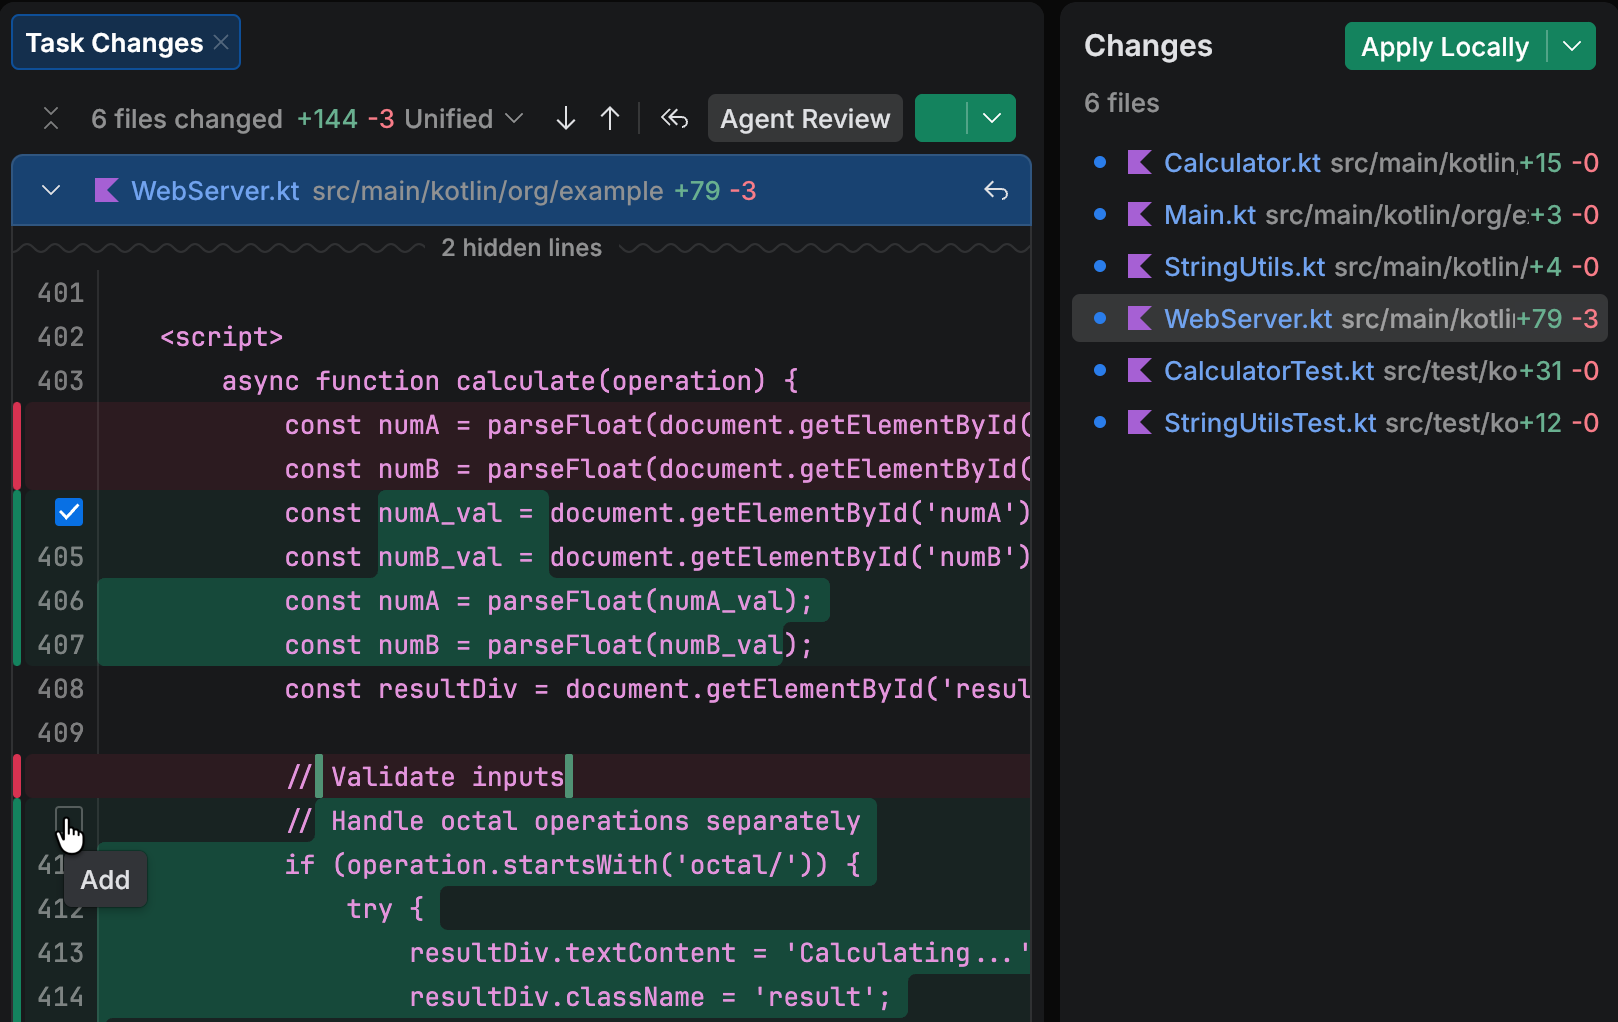Close the Task Changes tab
The image size is (1618, 1022).
pos(221,43)
